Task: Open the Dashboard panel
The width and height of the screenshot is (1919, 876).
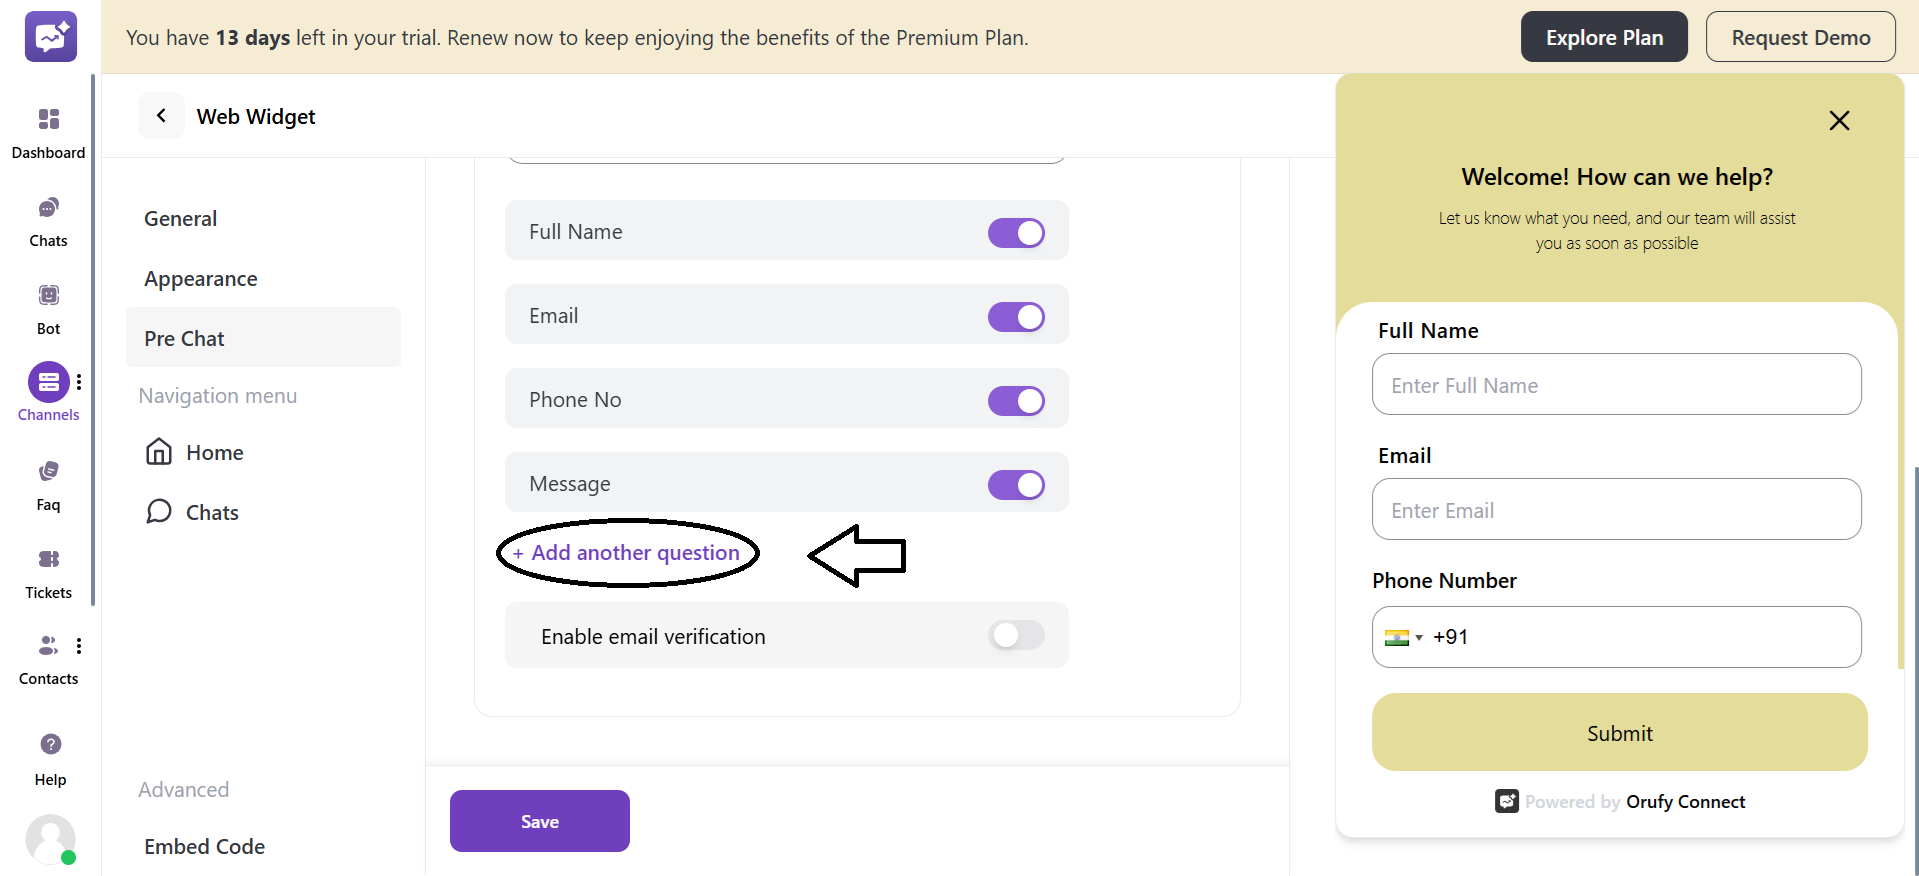Action: pos(48,131)
